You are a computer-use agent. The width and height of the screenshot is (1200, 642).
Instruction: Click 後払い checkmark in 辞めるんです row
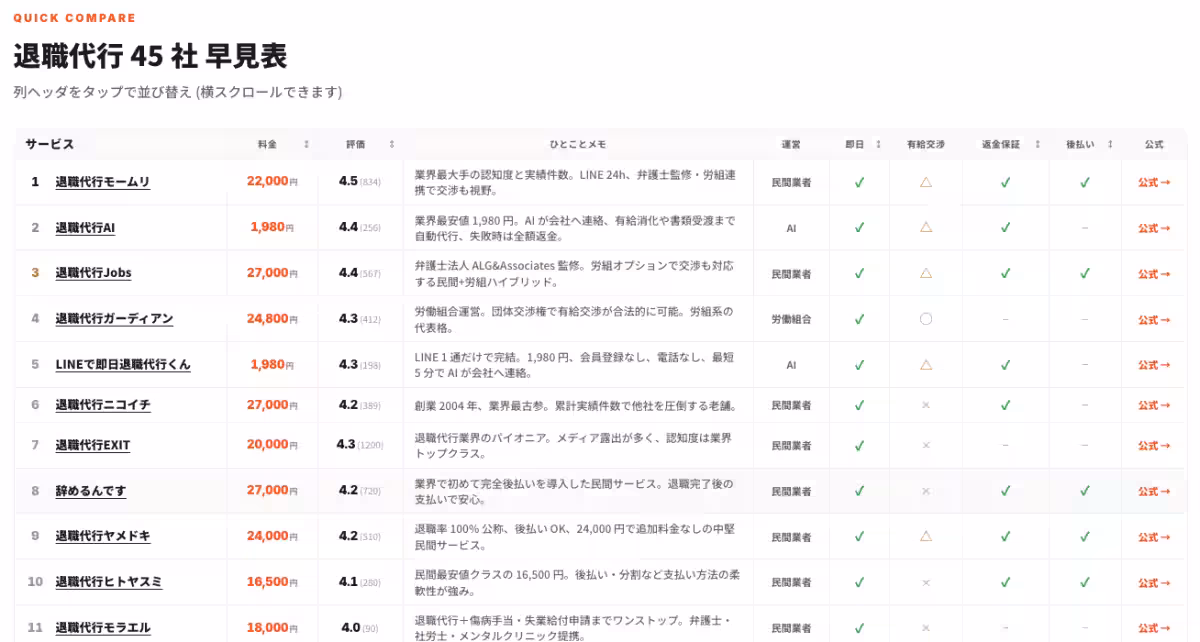pos(1085,491)
